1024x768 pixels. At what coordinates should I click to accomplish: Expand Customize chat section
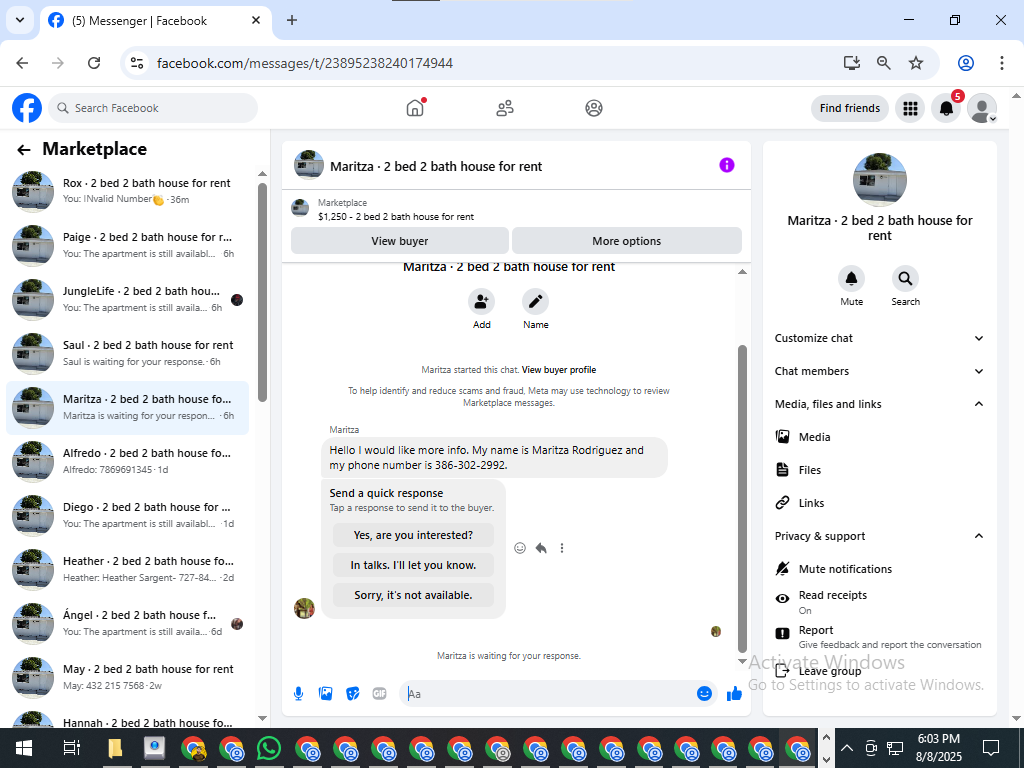[x=879, y=338]
